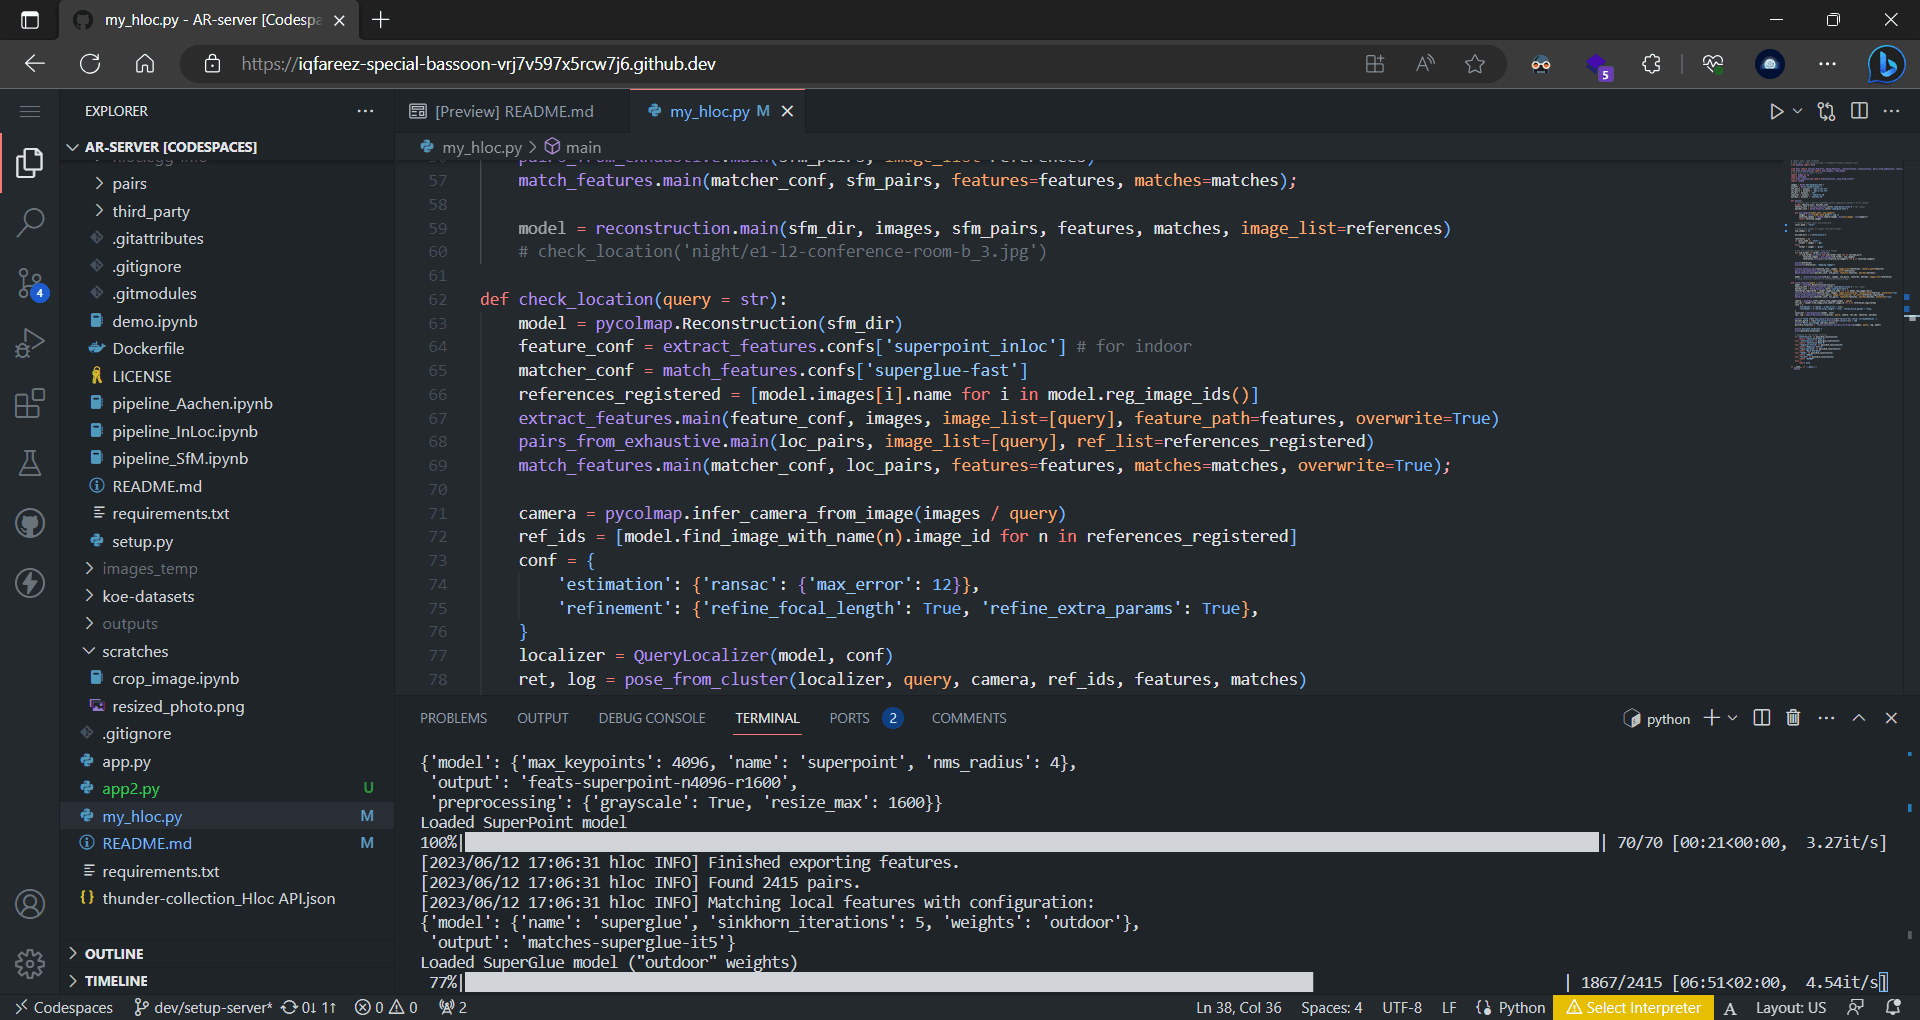Click dev/setup-server branch in status bar

(203, 1007)
